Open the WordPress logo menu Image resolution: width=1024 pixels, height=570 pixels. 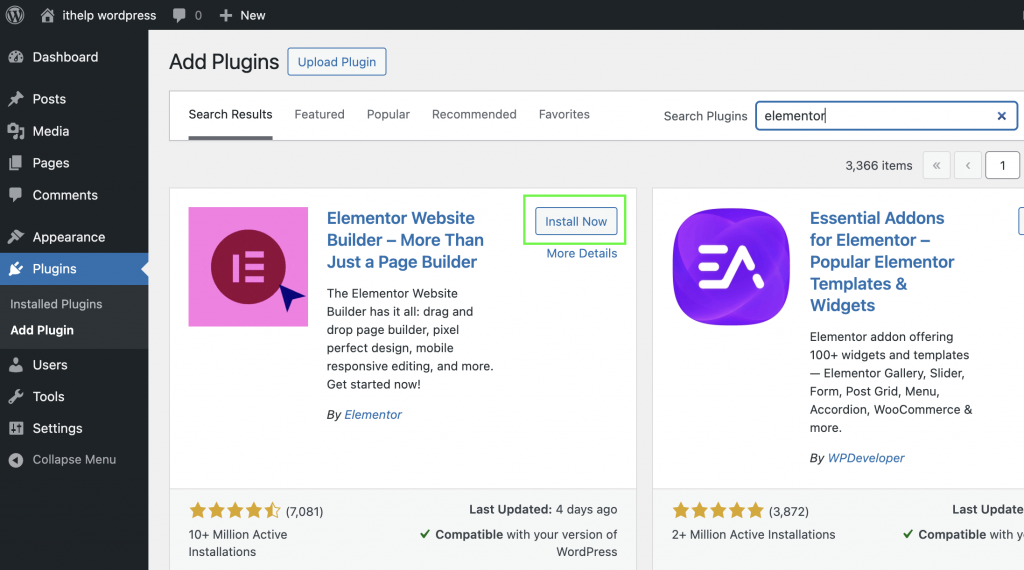coord(15,14)
